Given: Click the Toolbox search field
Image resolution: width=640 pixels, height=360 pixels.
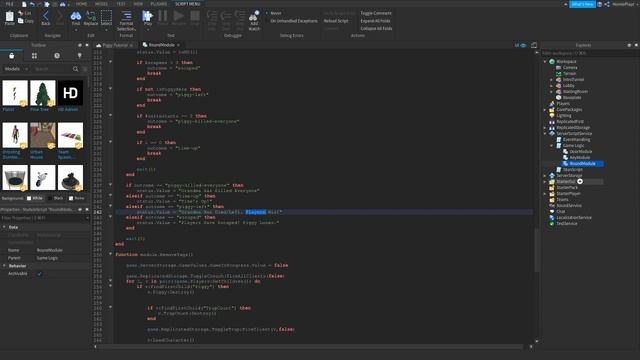Looking at the screenshot, I should point(53,69).
